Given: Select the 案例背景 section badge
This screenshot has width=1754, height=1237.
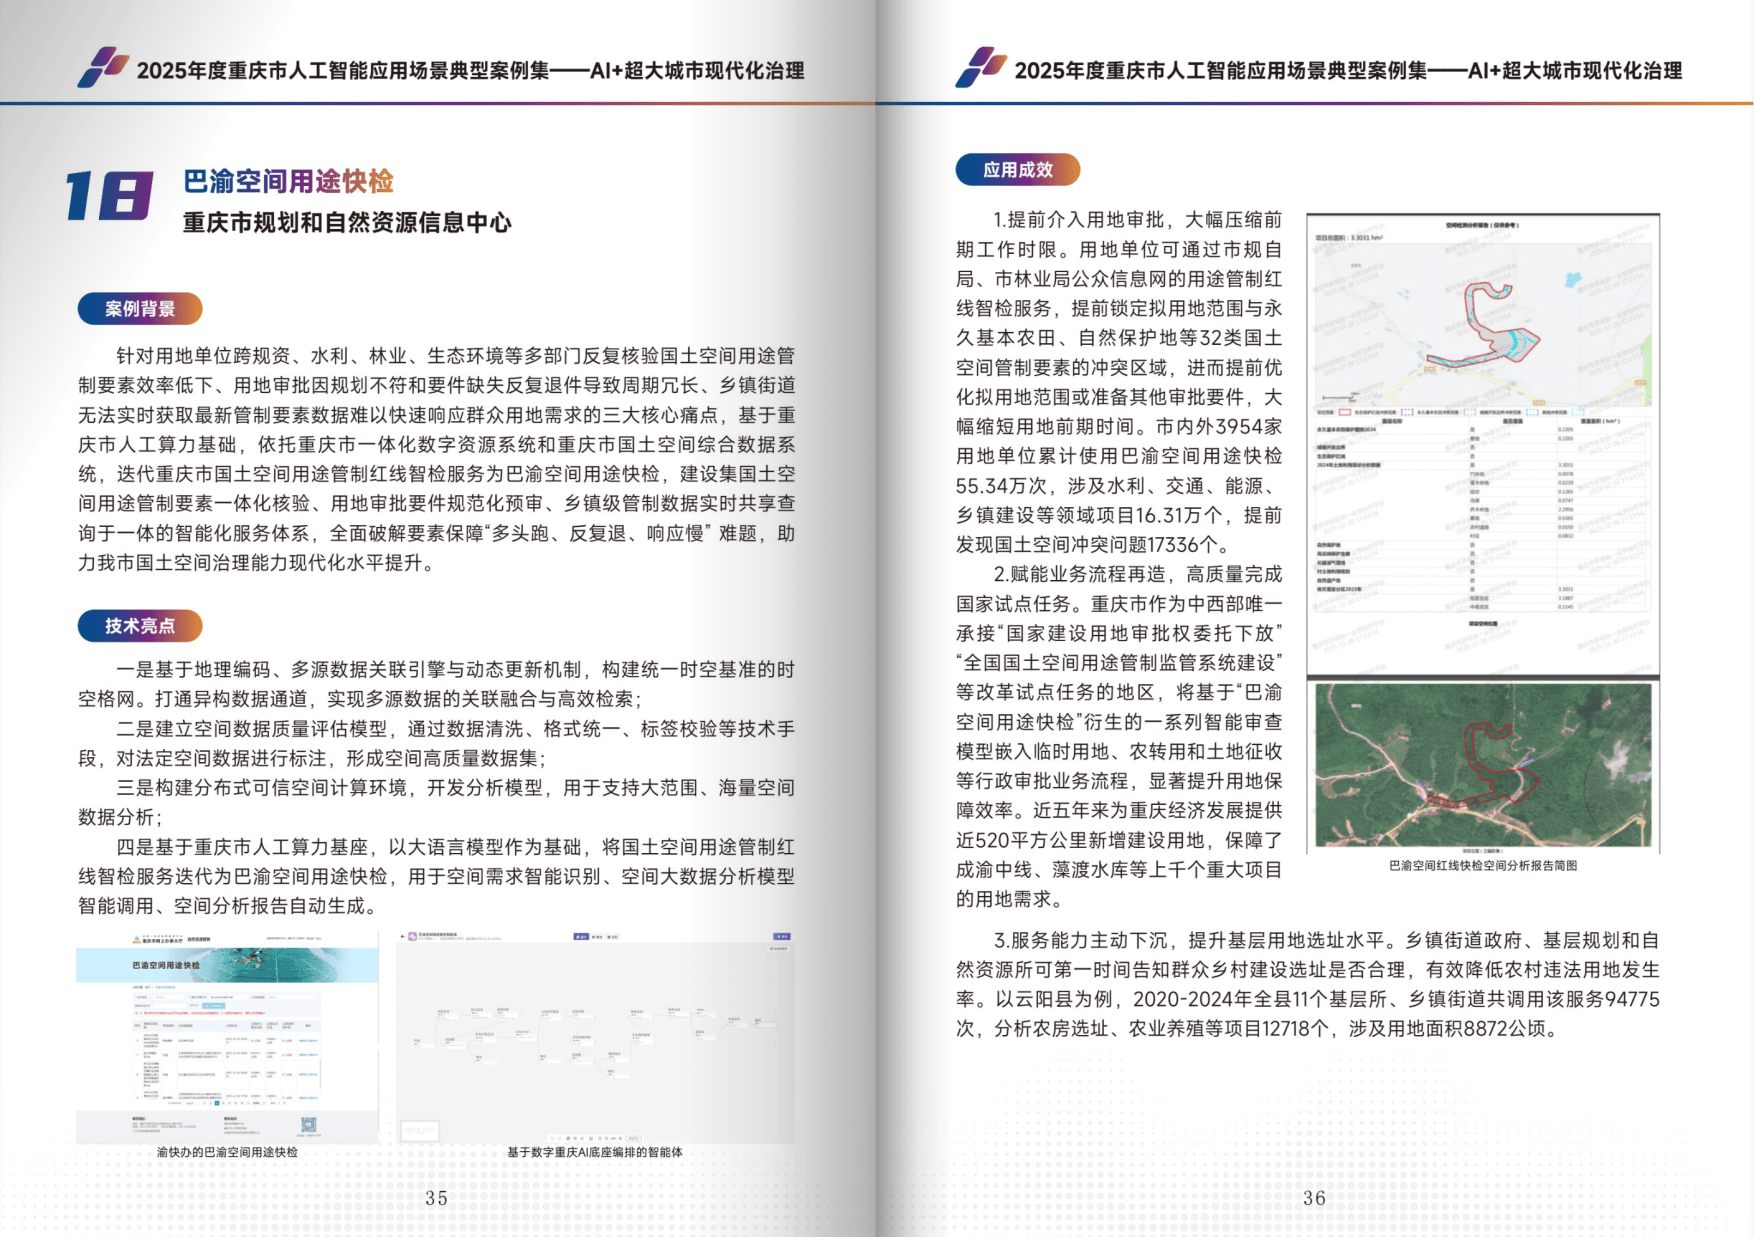Looking at the screenshot, I should 140,309.
